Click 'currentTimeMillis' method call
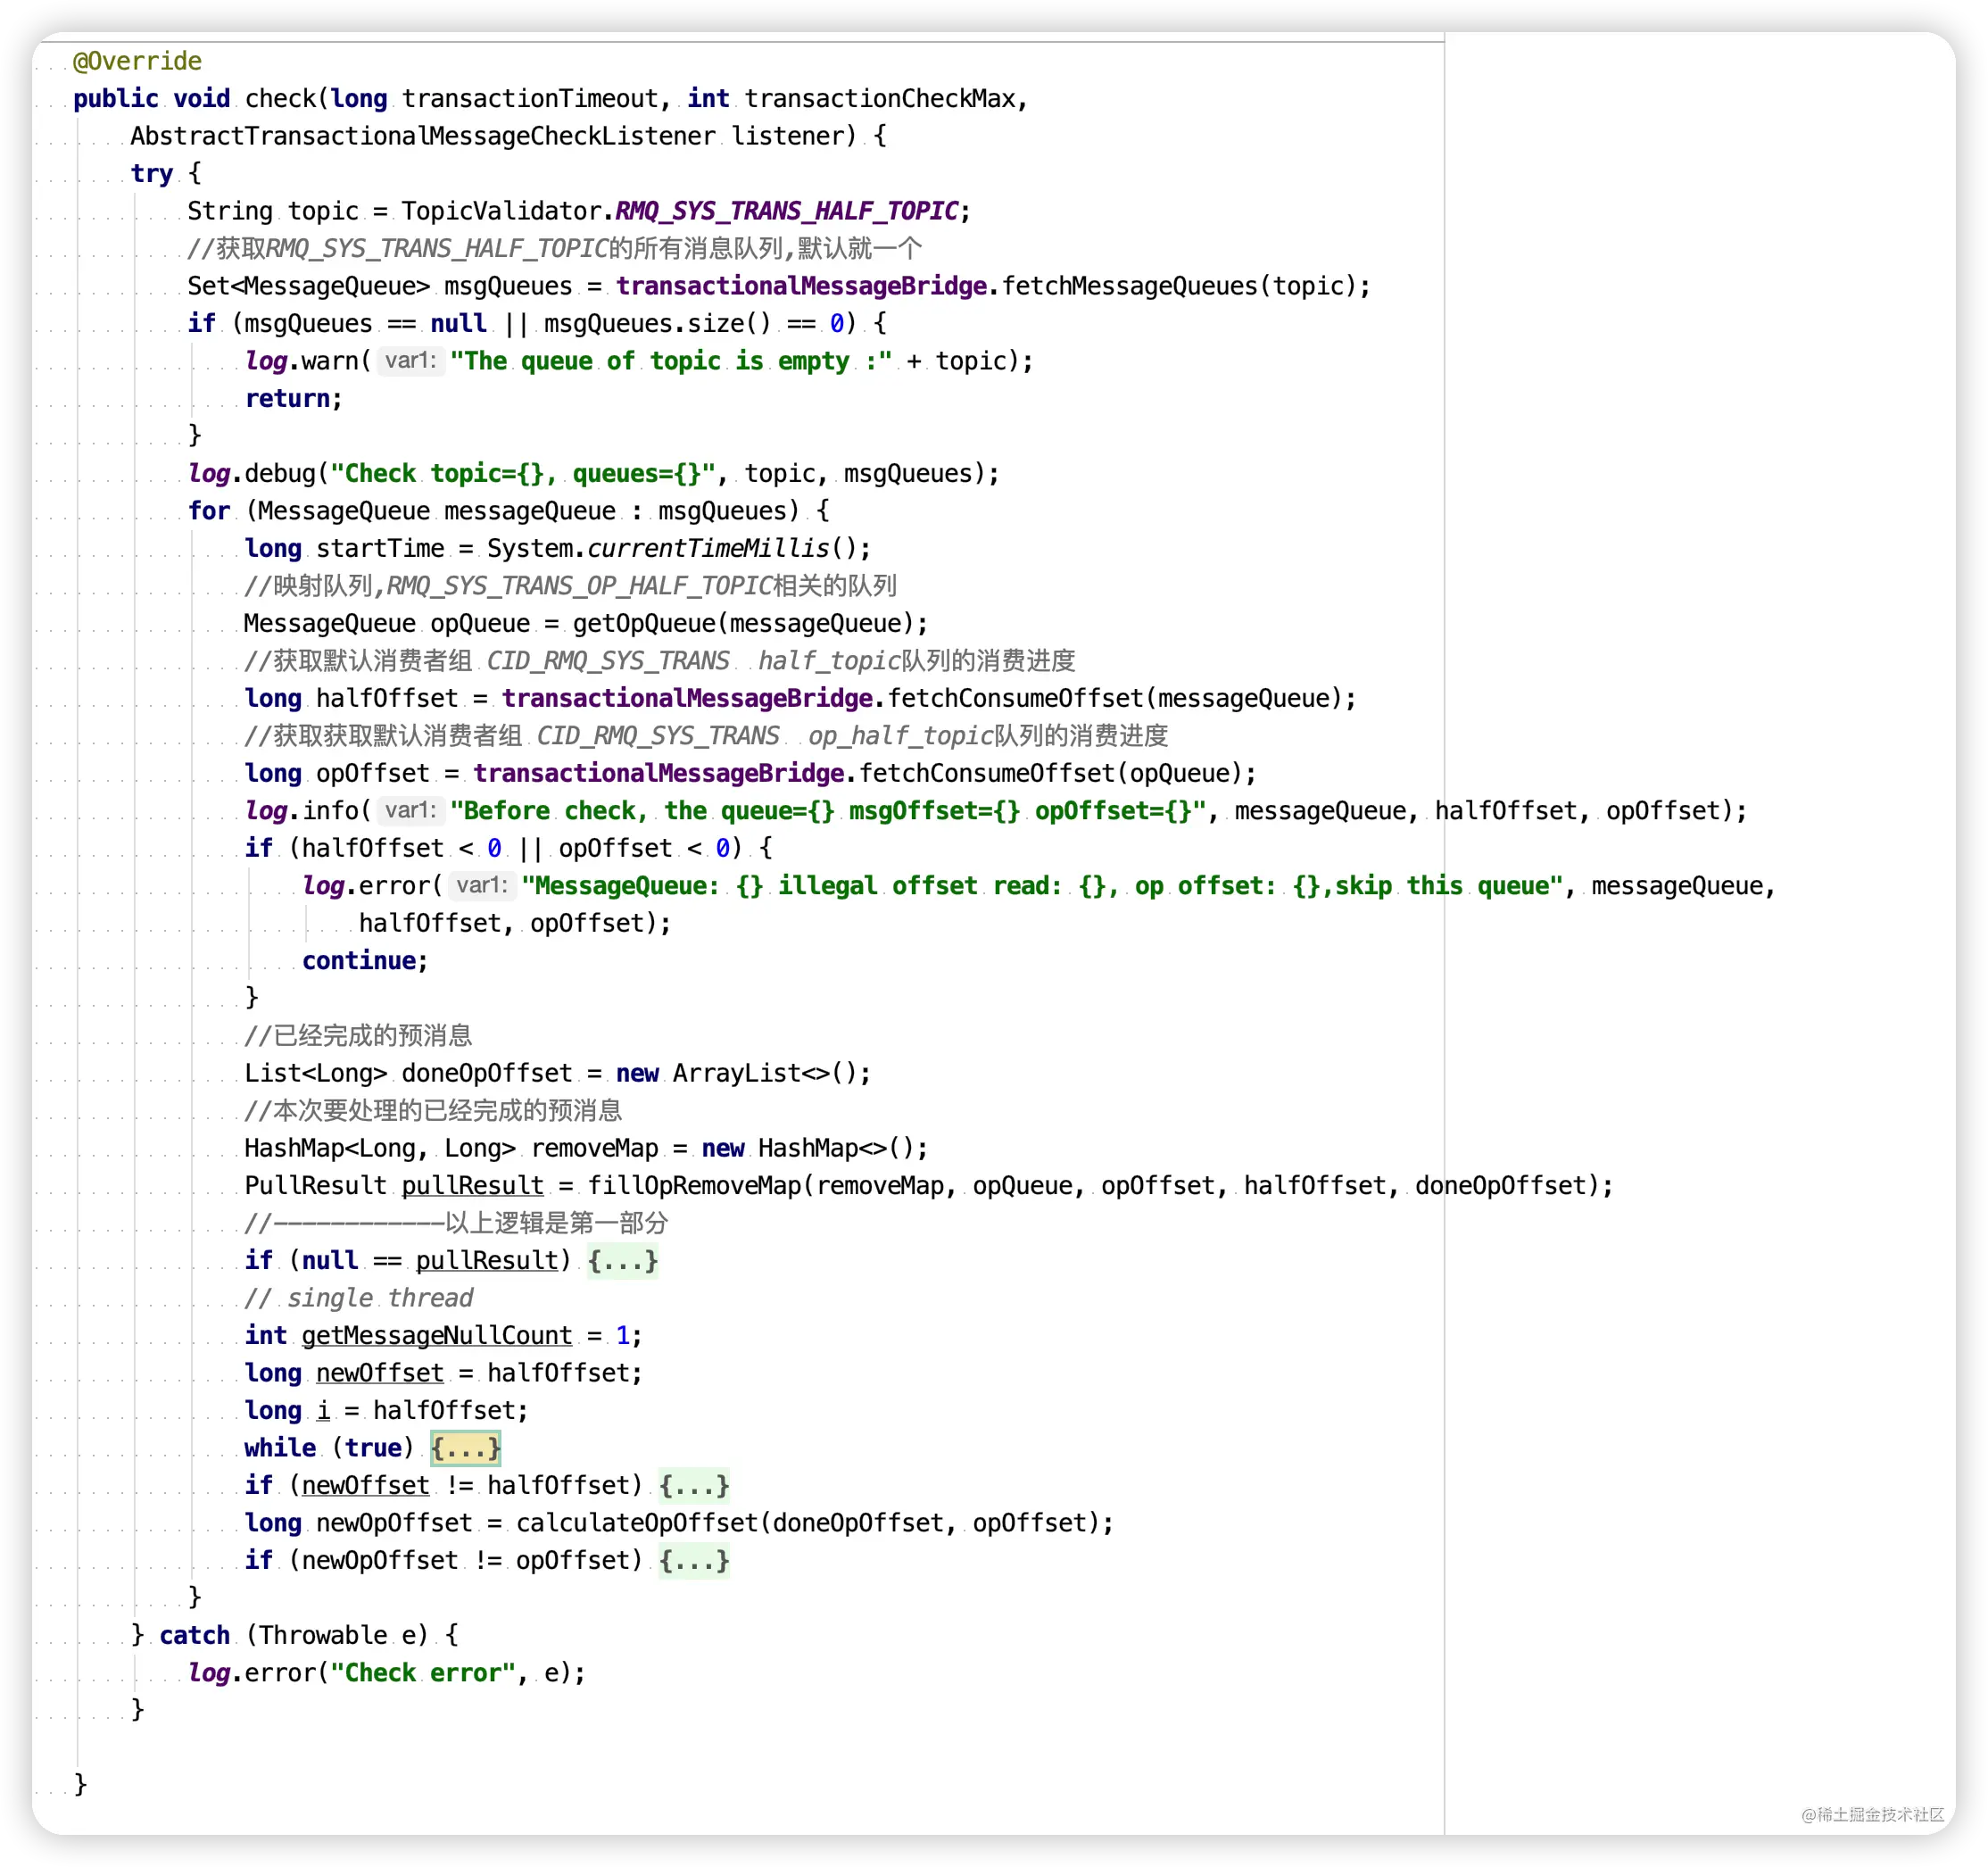 point(708,548)
